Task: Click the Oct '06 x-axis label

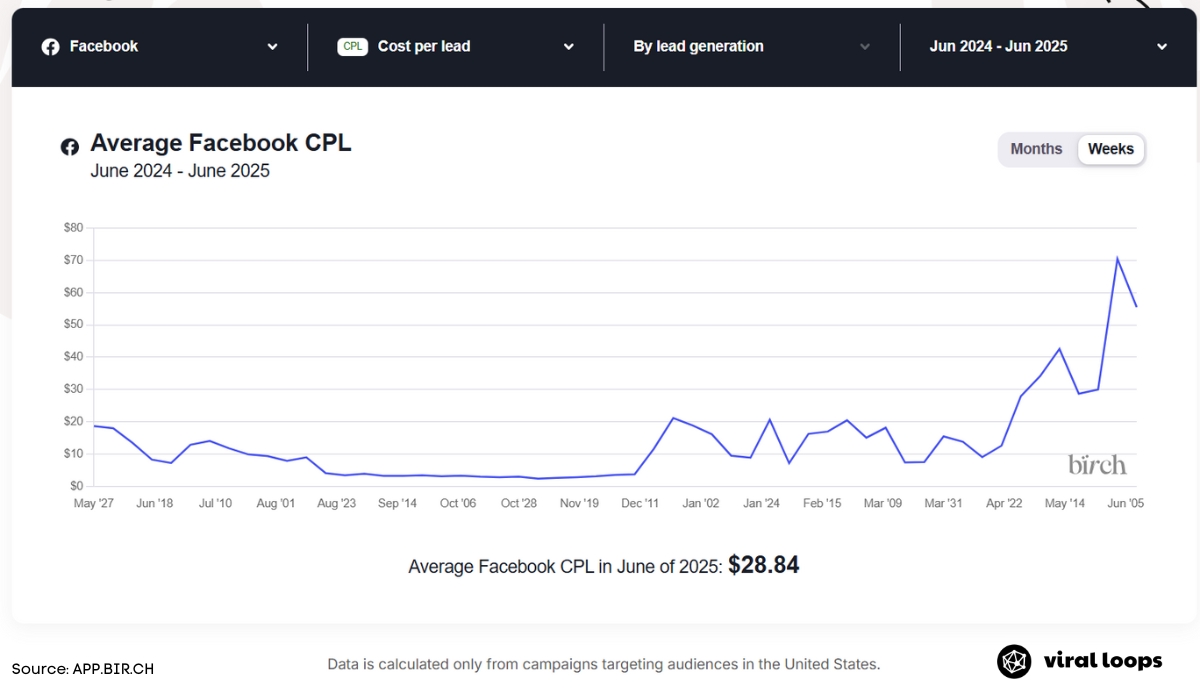Action: pyautogui.click(x=457, y=503)
